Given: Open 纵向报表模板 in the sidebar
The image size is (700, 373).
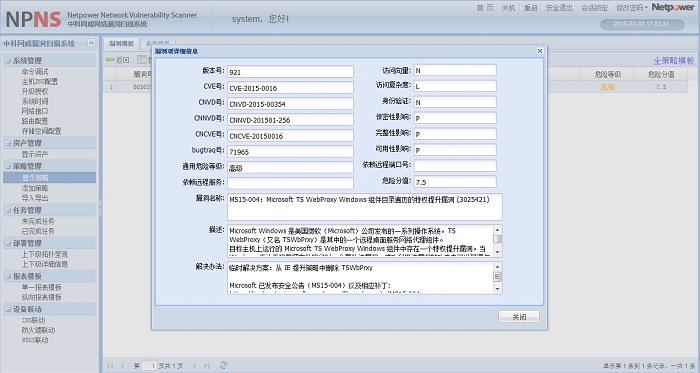Looking at the screenshot, I should coord(42,297).
